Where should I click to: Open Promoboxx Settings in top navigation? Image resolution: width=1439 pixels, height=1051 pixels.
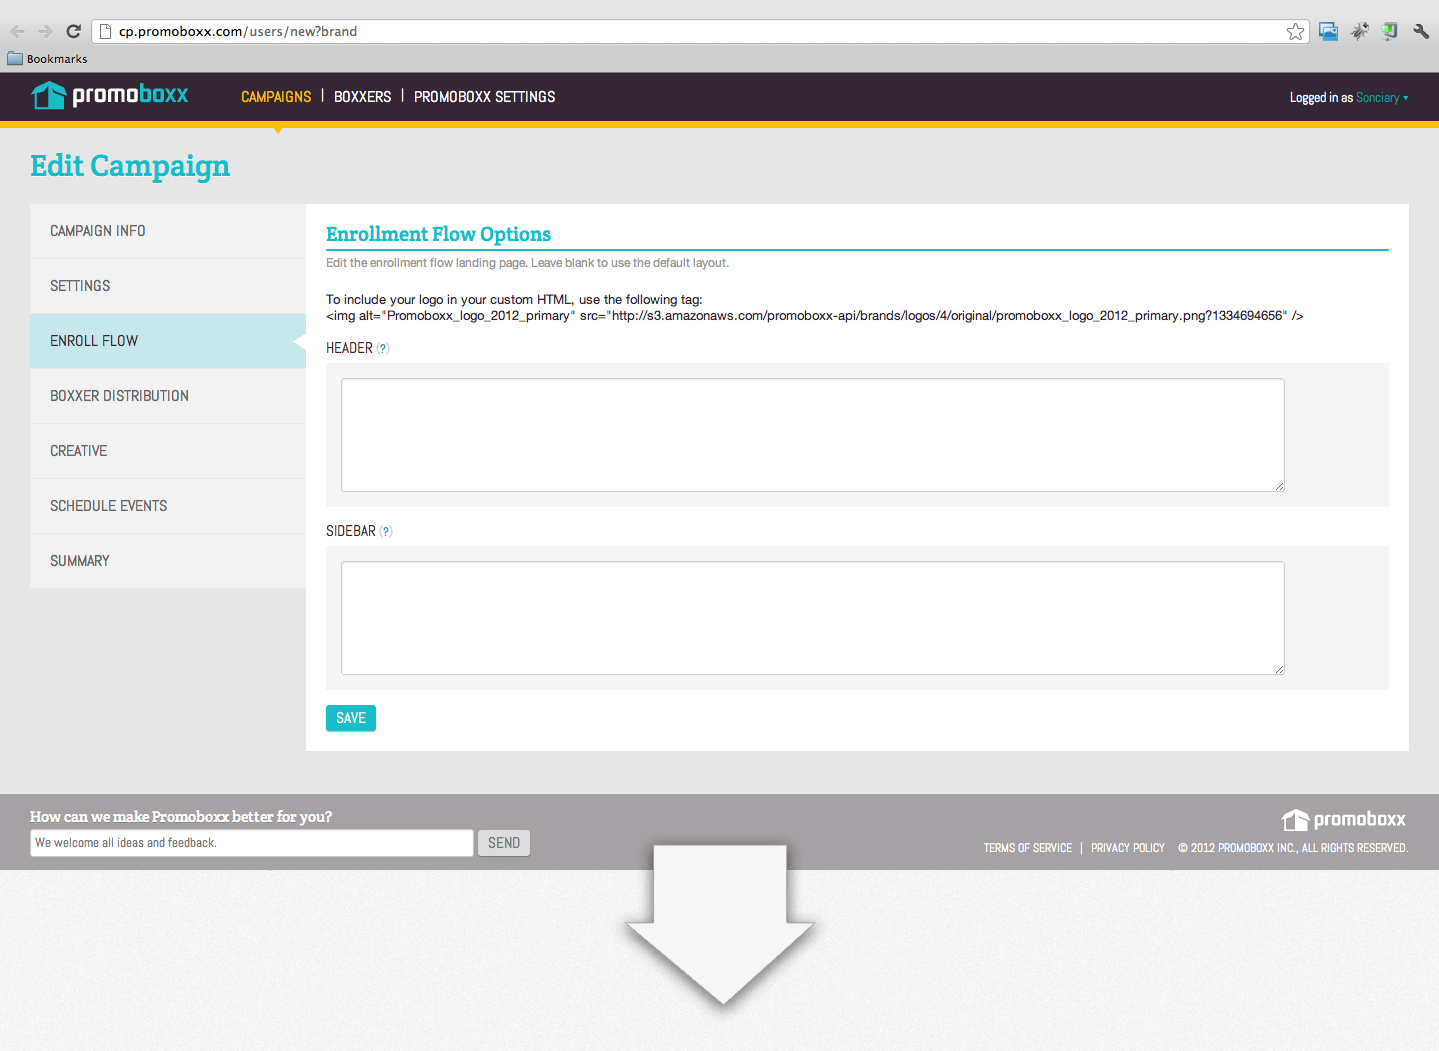point(484,97)
